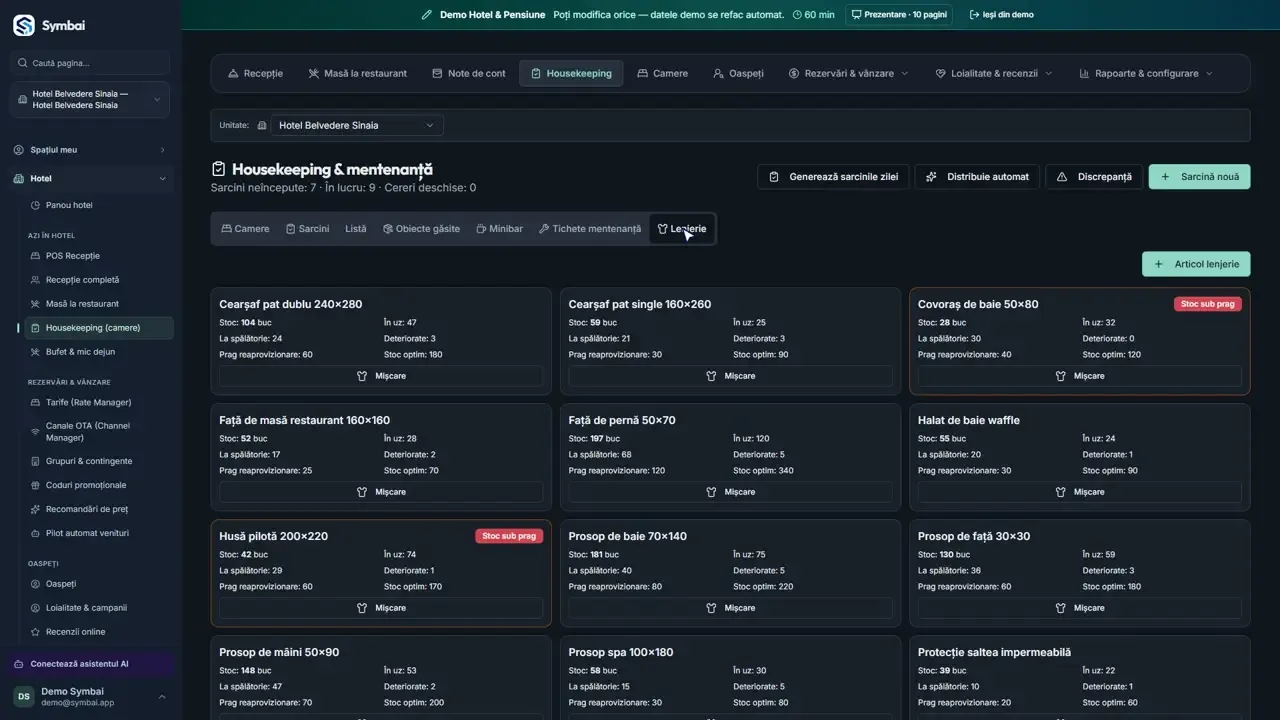Expand Spațiul meu sidebar item
The height and width of the screenshot is (720, 1280).
90,150
